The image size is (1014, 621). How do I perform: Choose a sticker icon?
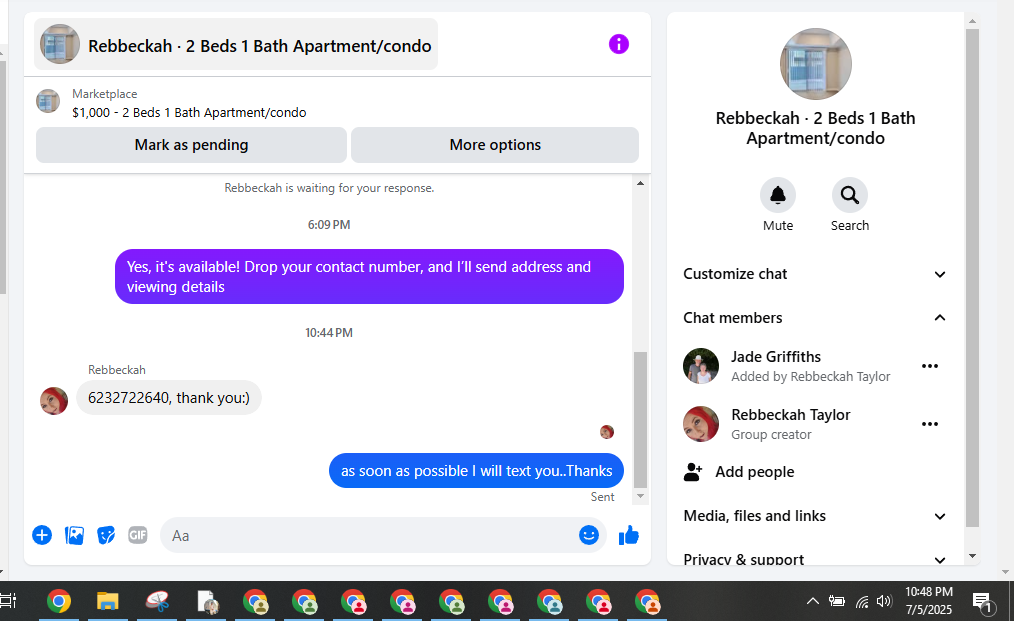106,535
